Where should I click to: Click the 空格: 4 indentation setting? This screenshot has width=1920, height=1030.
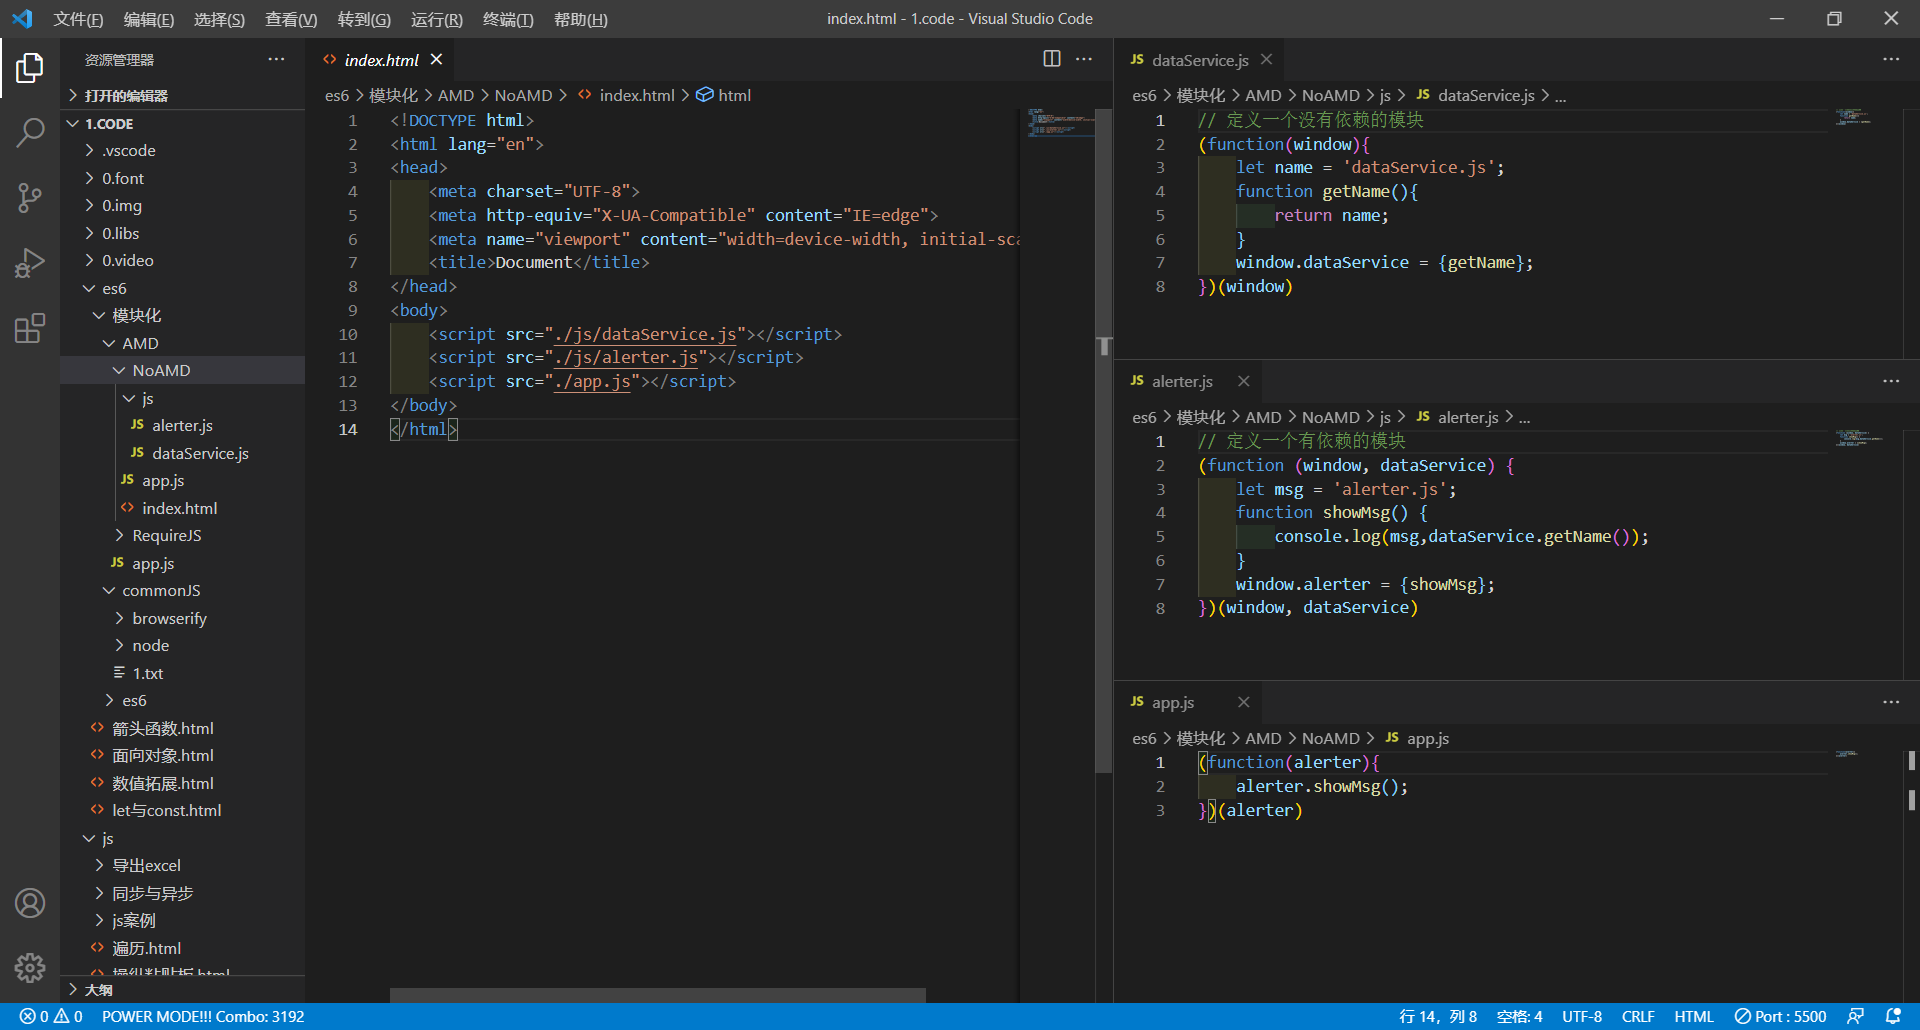pyautogui.click(x=1519, y=1016)
